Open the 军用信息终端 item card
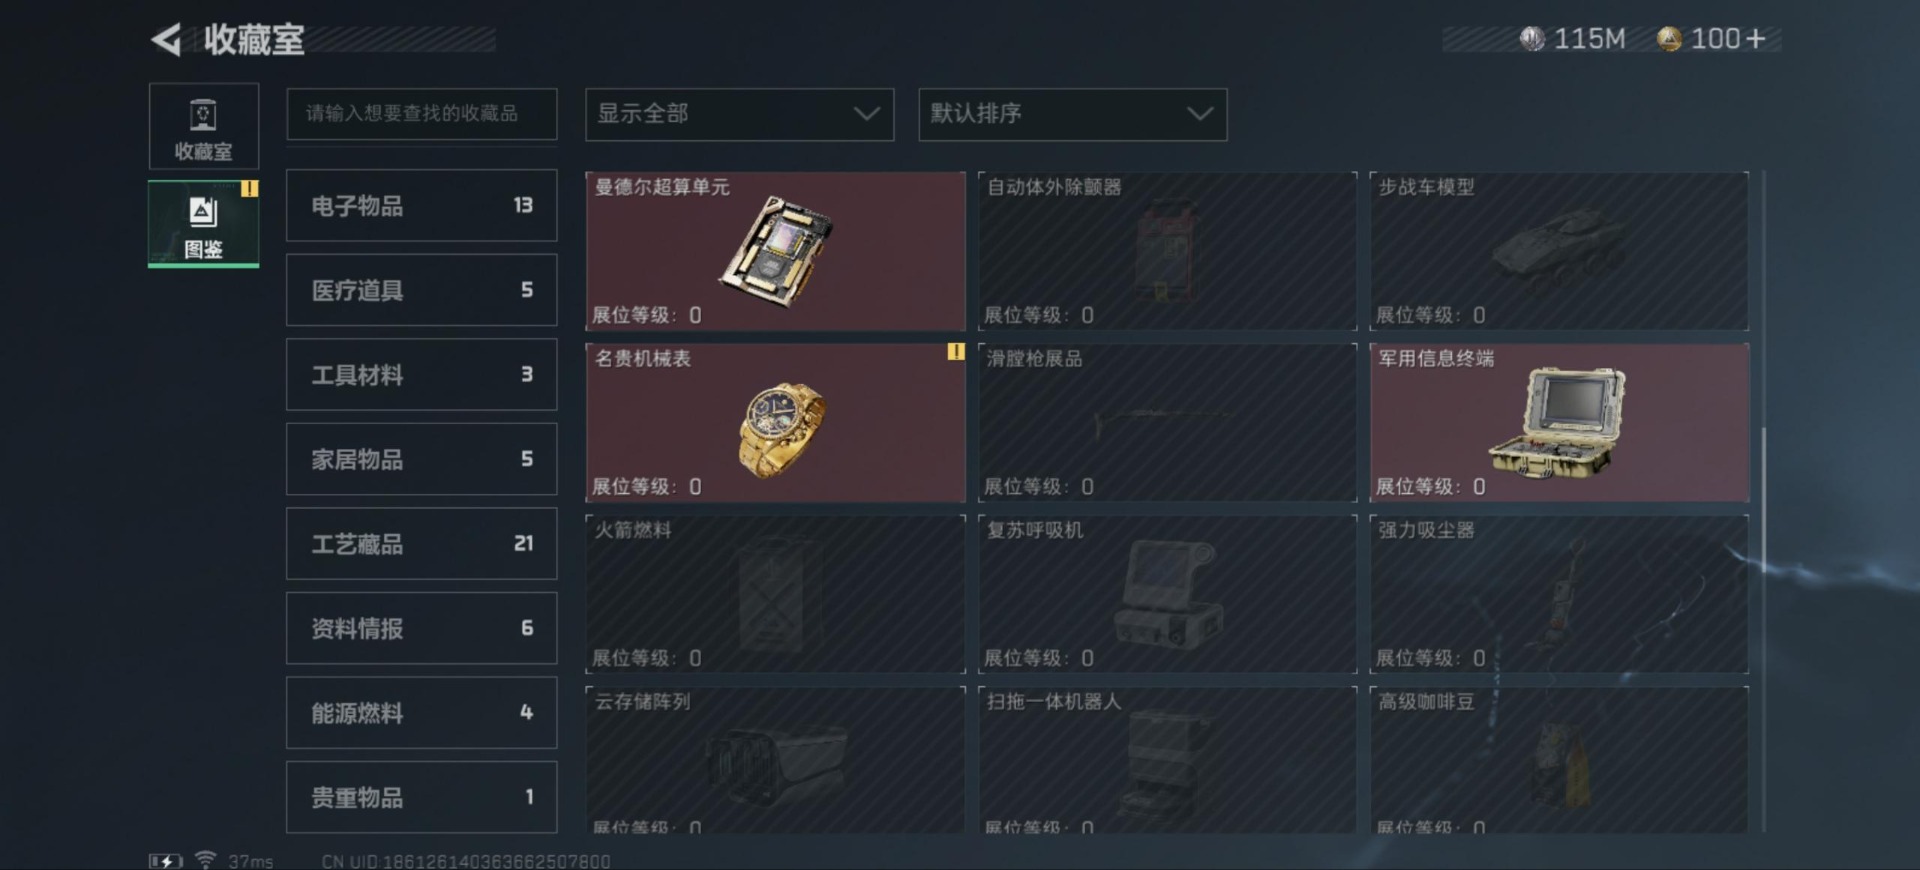1920x870 pixels. click(x=1559, y=422)
